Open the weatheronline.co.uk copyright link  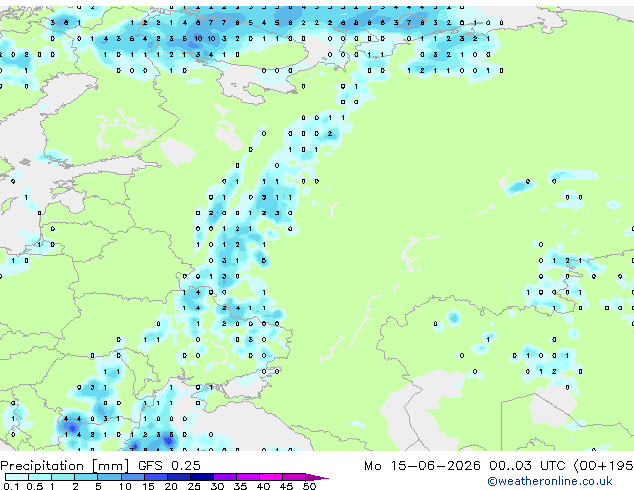550,481
